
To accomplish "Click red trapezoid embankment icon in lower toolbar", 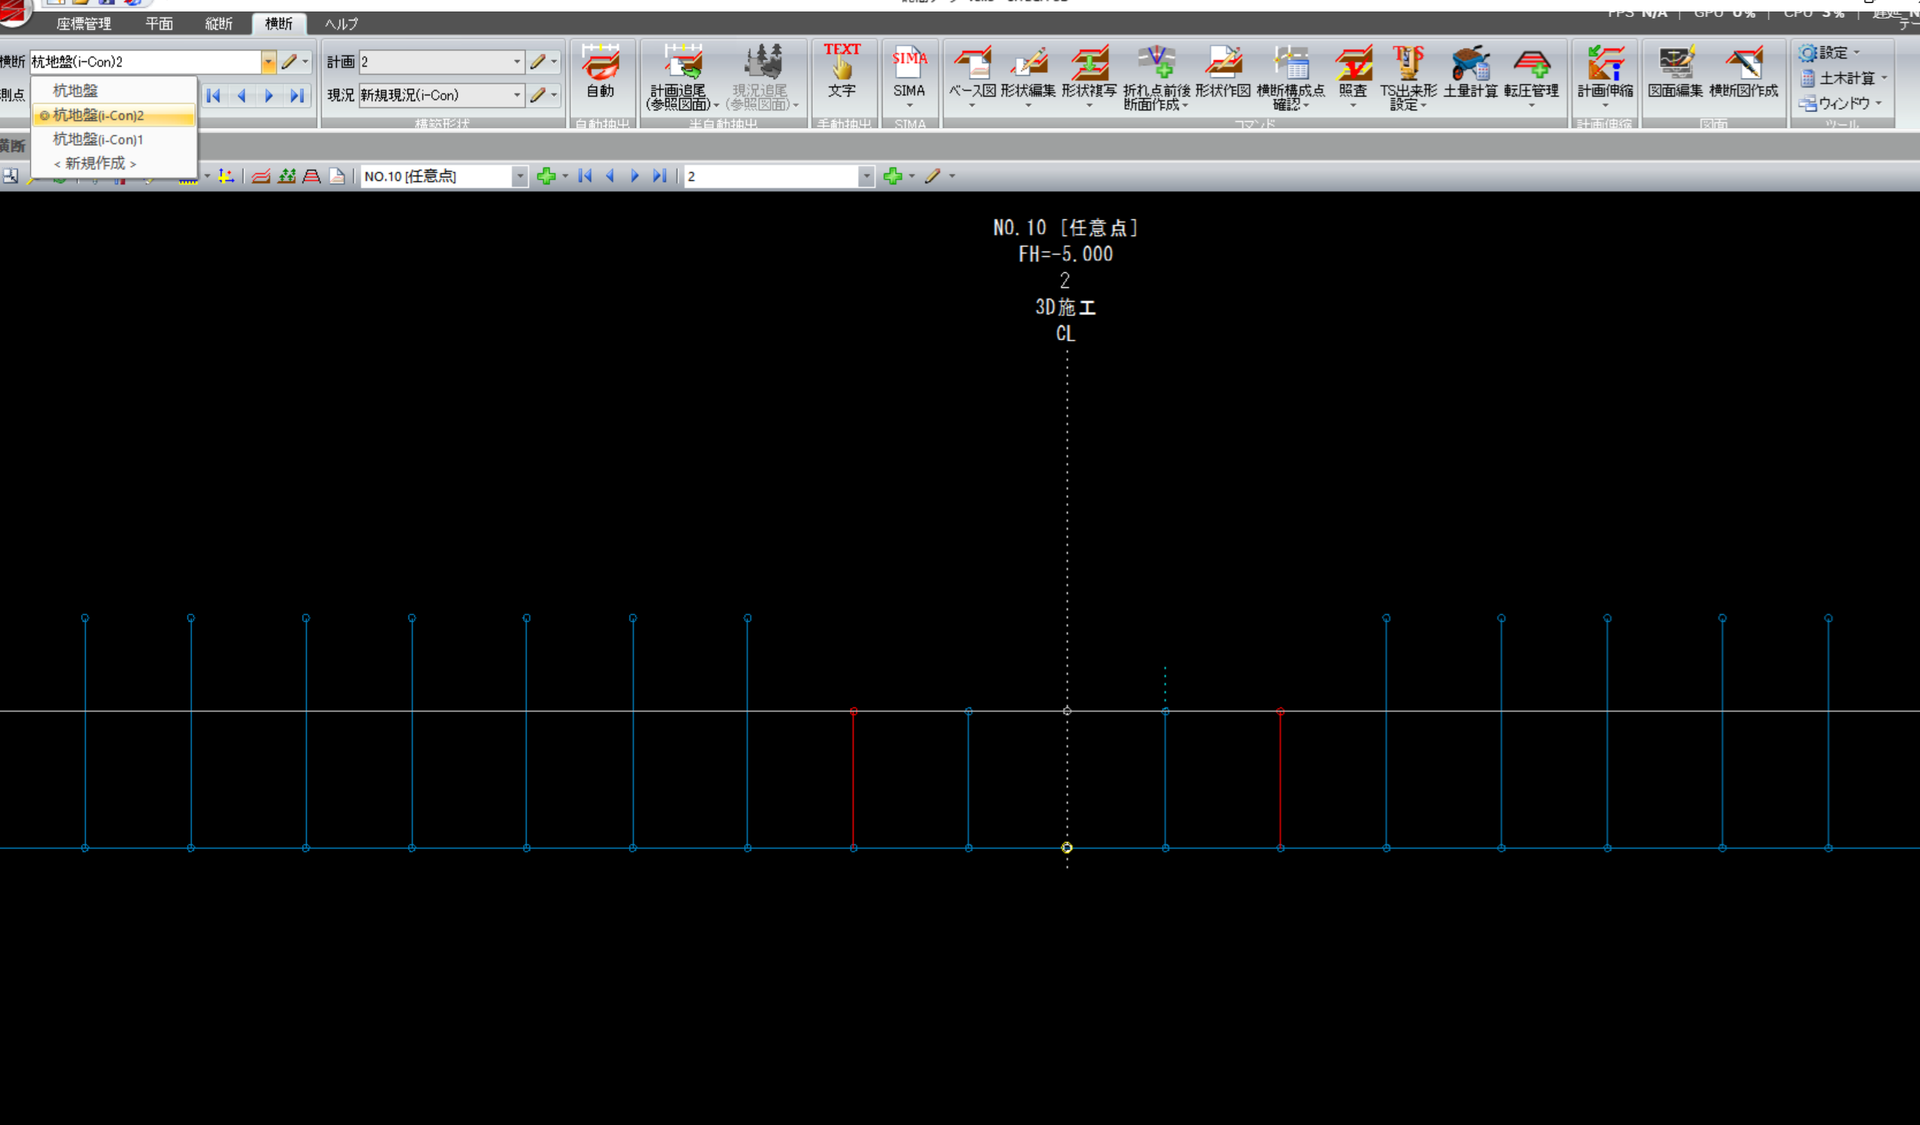I will (x=312, y=176).
